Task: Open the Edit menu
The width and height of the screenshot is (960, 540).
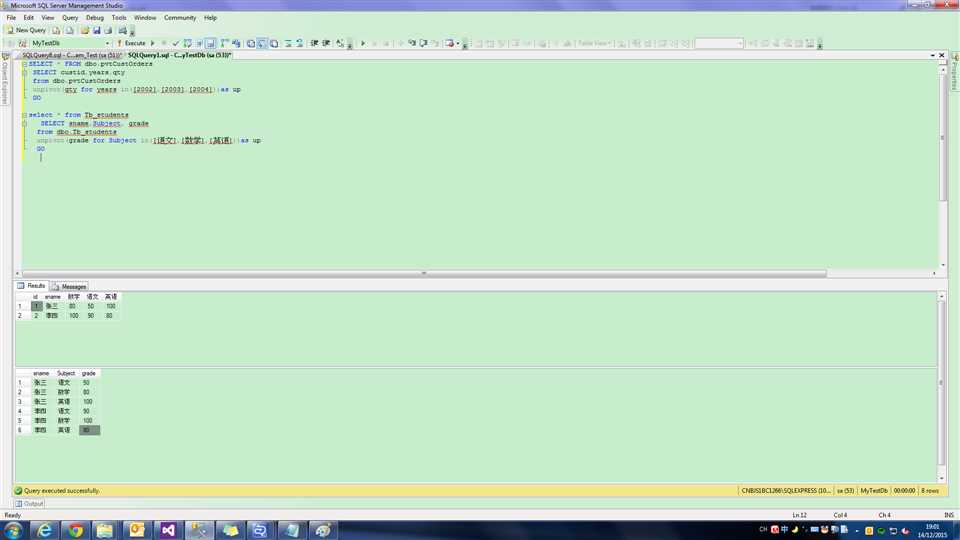Action: point(29,18)
